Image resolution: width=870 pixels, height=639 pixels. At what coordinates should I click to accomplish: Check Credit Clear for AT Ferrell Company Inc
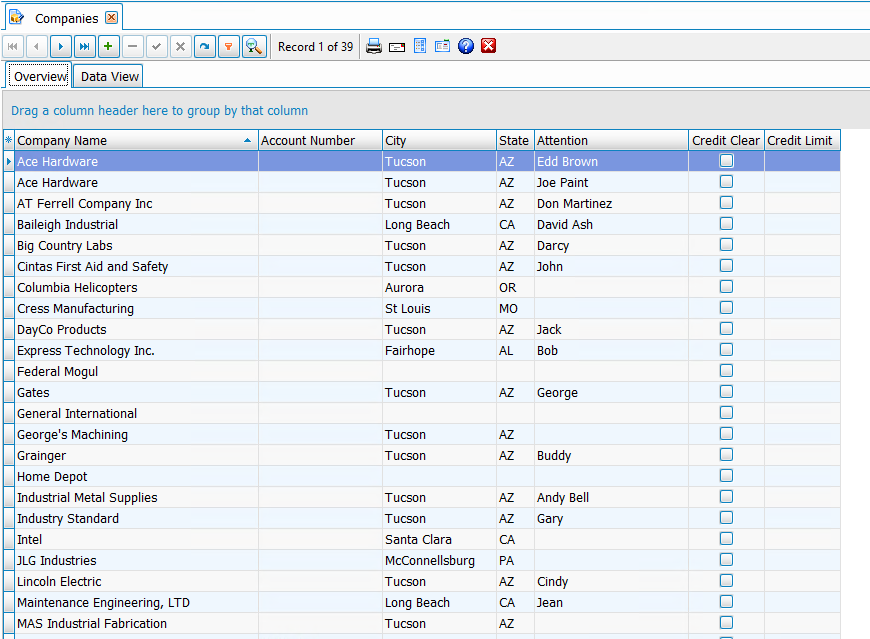pos(726,203)
